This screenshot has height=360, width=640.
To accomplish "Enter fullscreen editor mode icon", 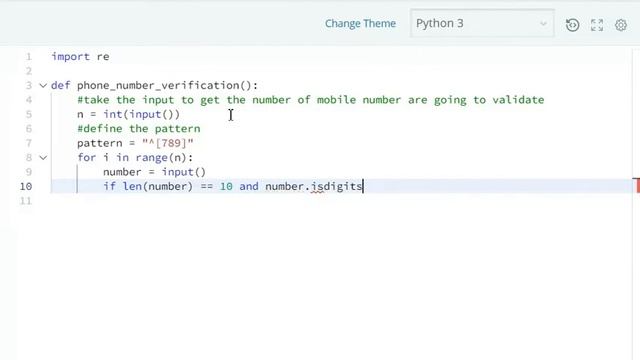I will (x=597, y=25).
